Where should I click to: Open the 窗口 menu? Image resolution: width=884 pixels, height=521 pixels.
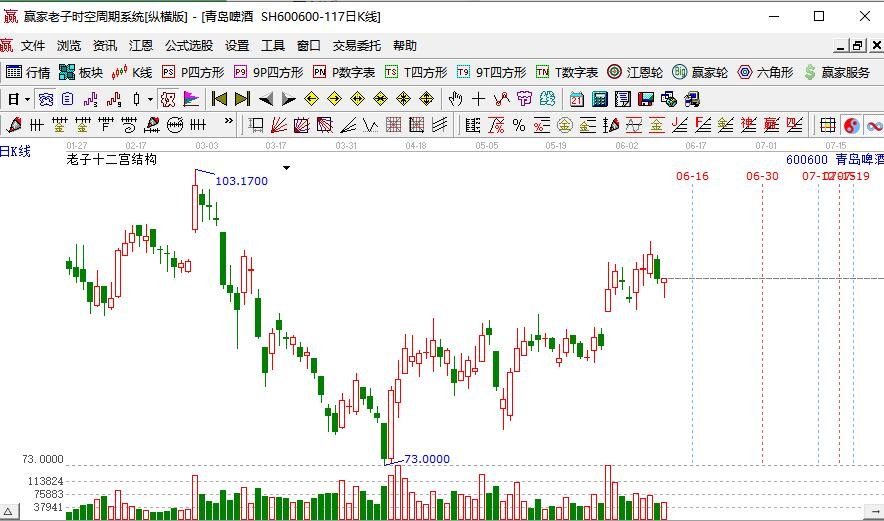309,46
